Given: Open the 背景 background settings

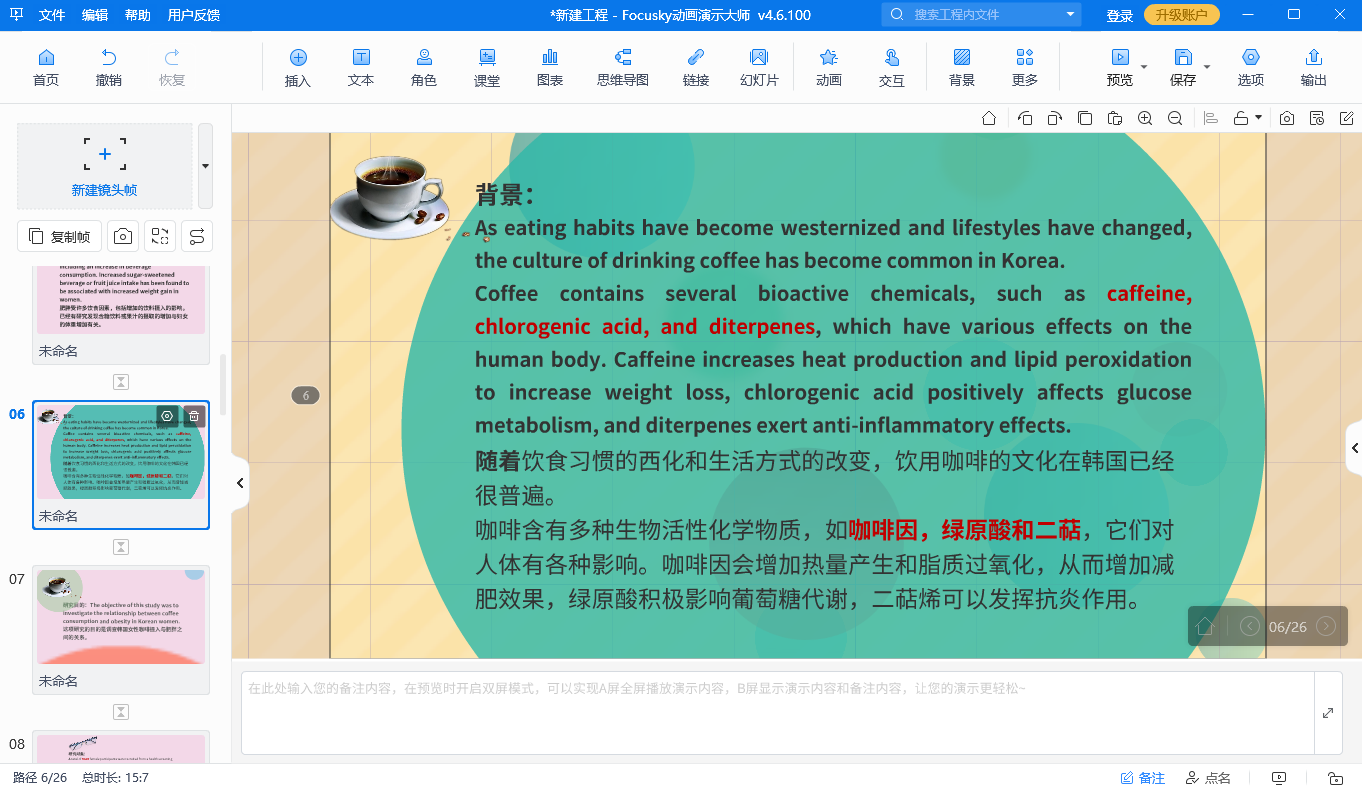Looking at the screenshot, I should pyautogui.click(x=962, y=67).
